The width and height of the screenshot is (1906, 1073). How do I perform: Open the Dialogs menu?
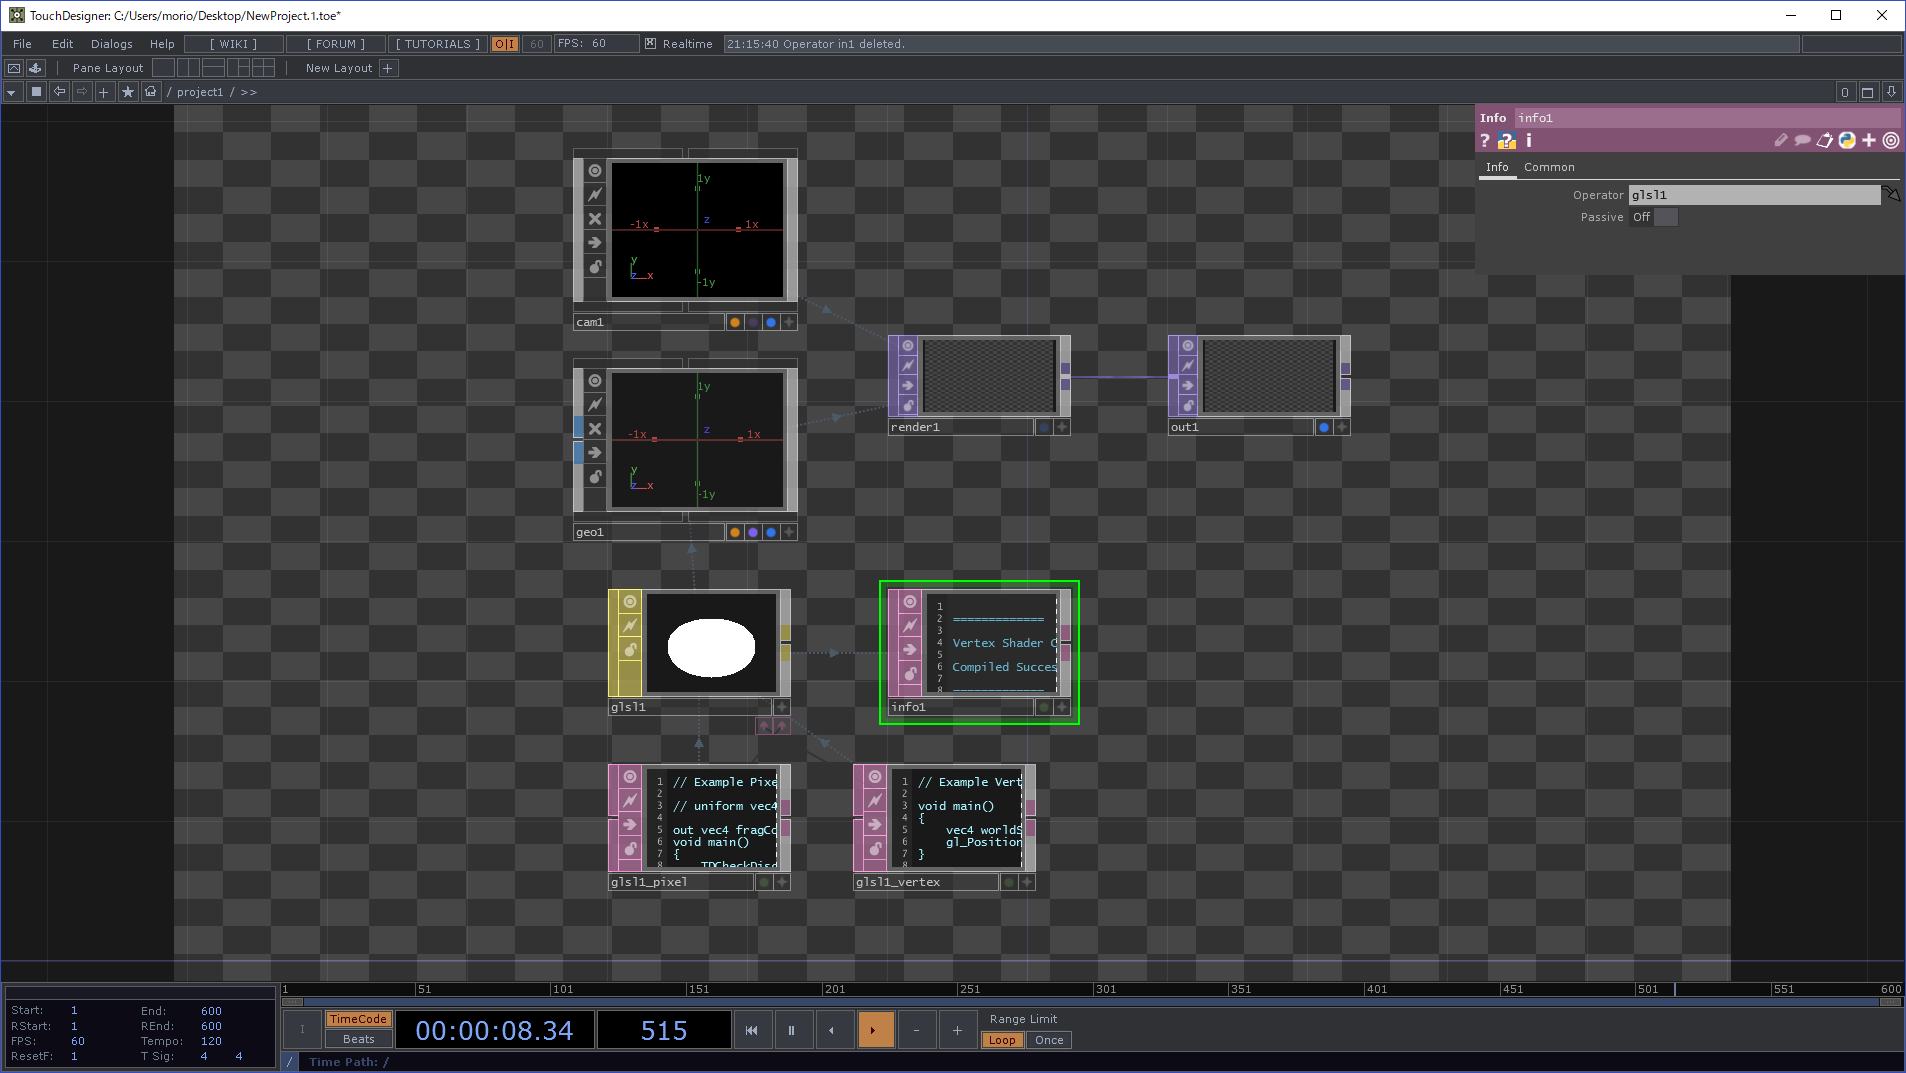[x=110, y=44]
